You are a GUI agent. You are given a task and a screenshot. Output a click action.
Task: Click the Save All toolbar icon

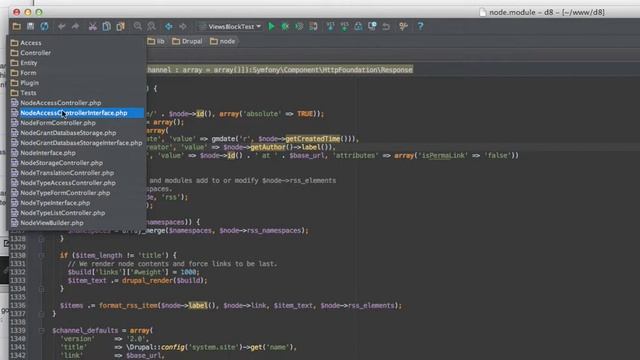[31, 27]
